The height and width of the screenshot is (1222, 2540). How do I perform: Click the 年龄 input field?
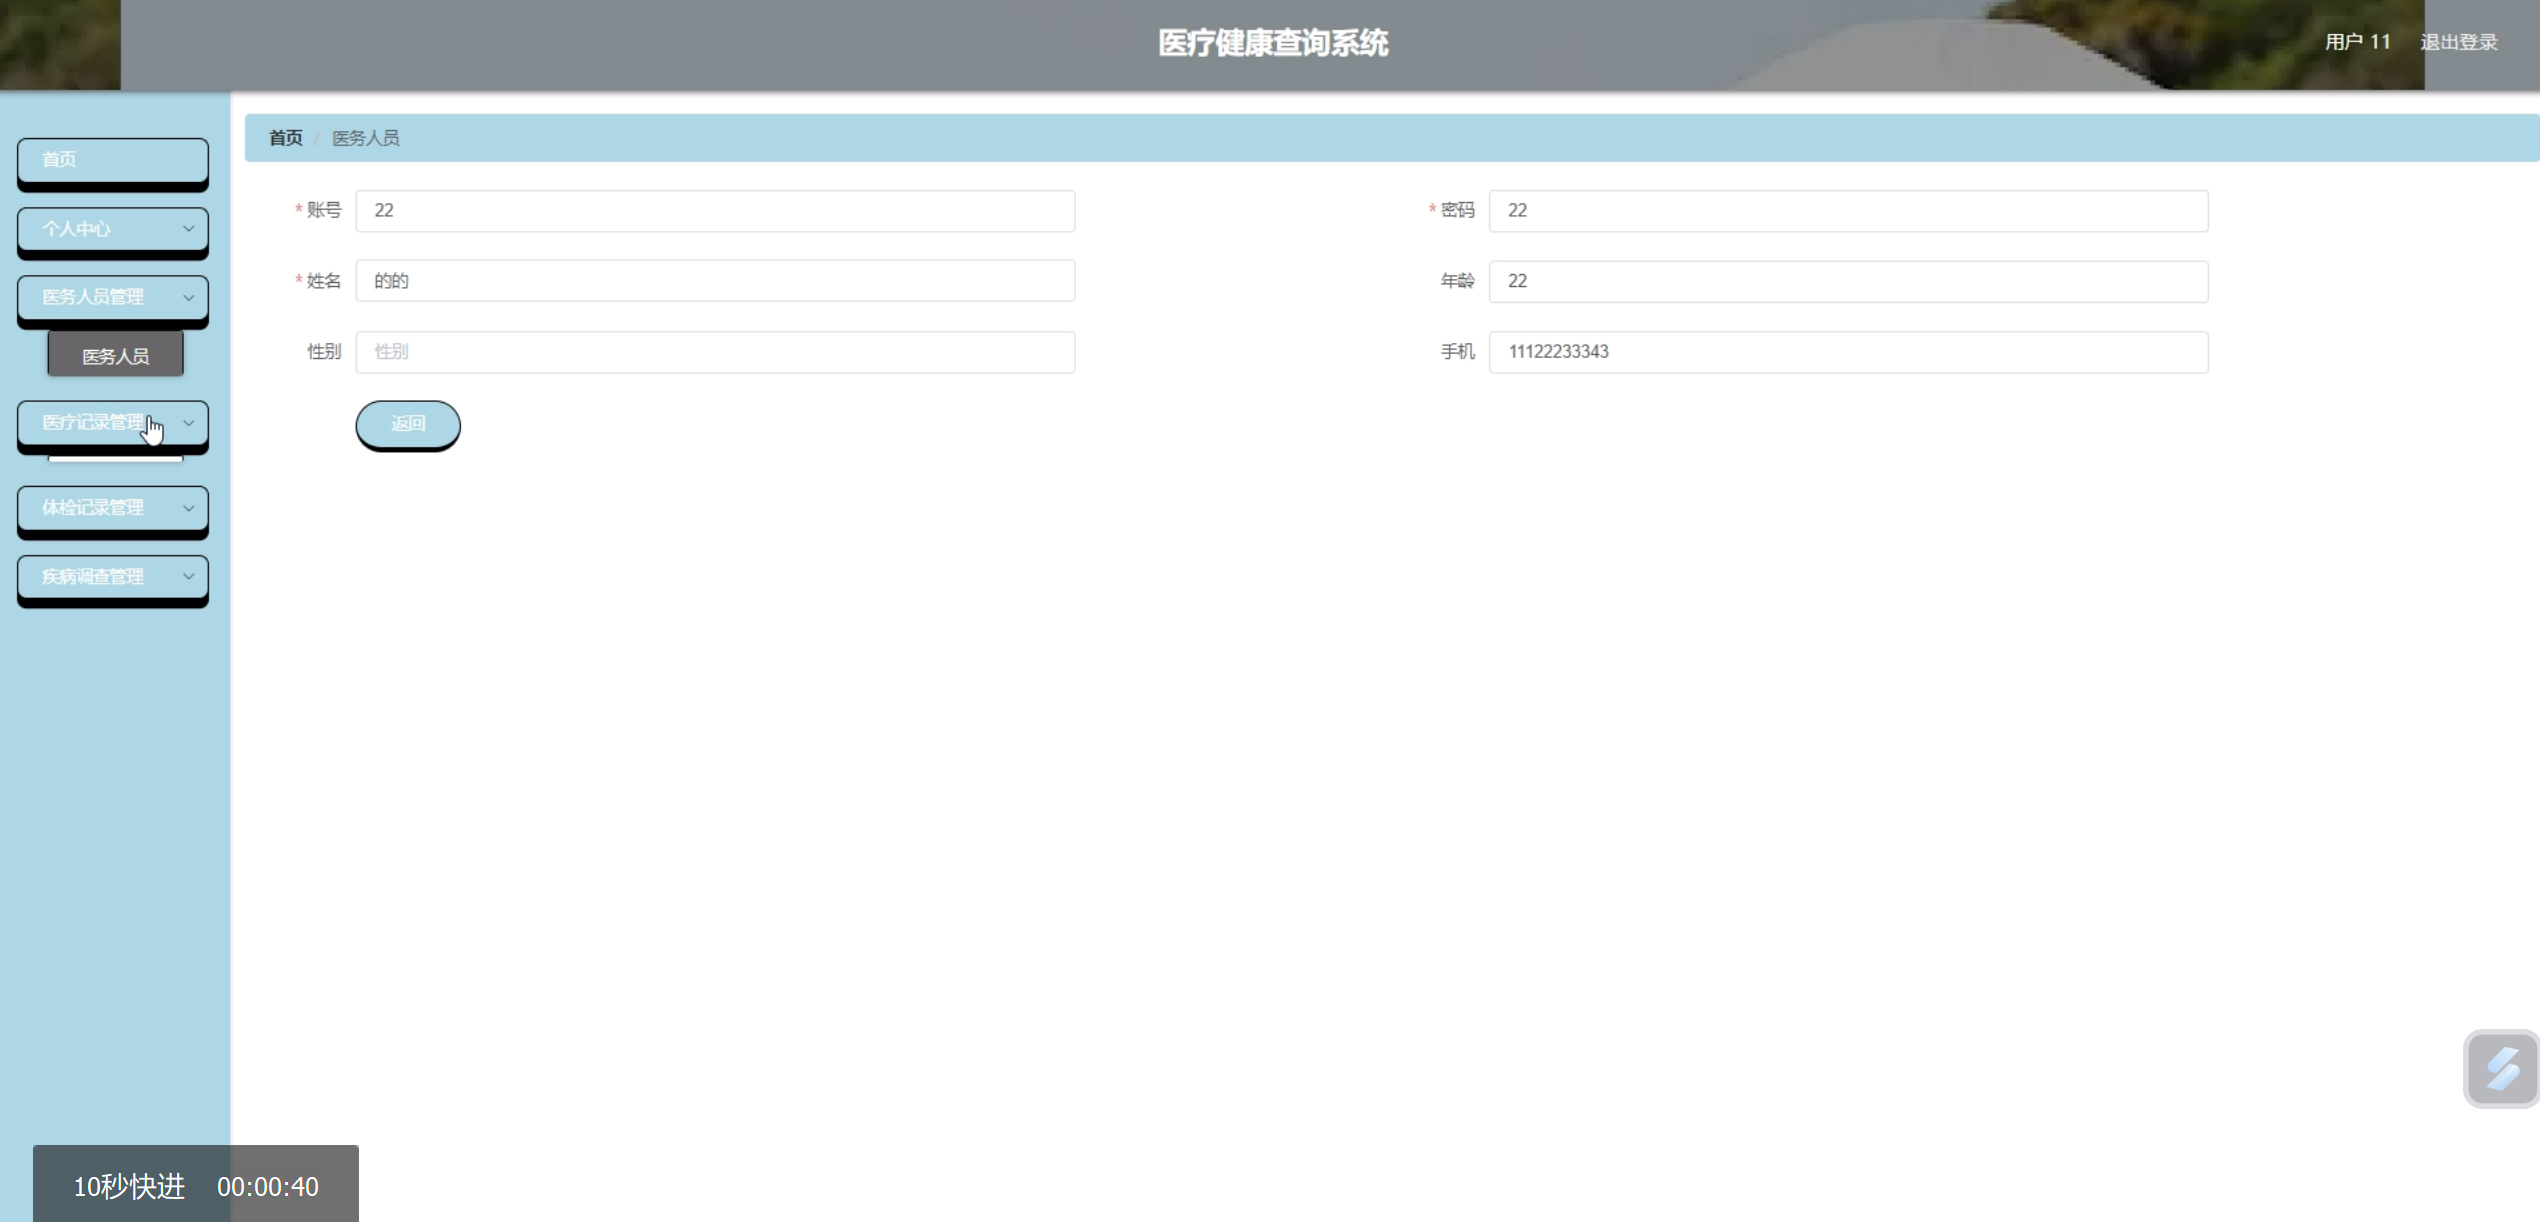click(x=1847, y=281)
